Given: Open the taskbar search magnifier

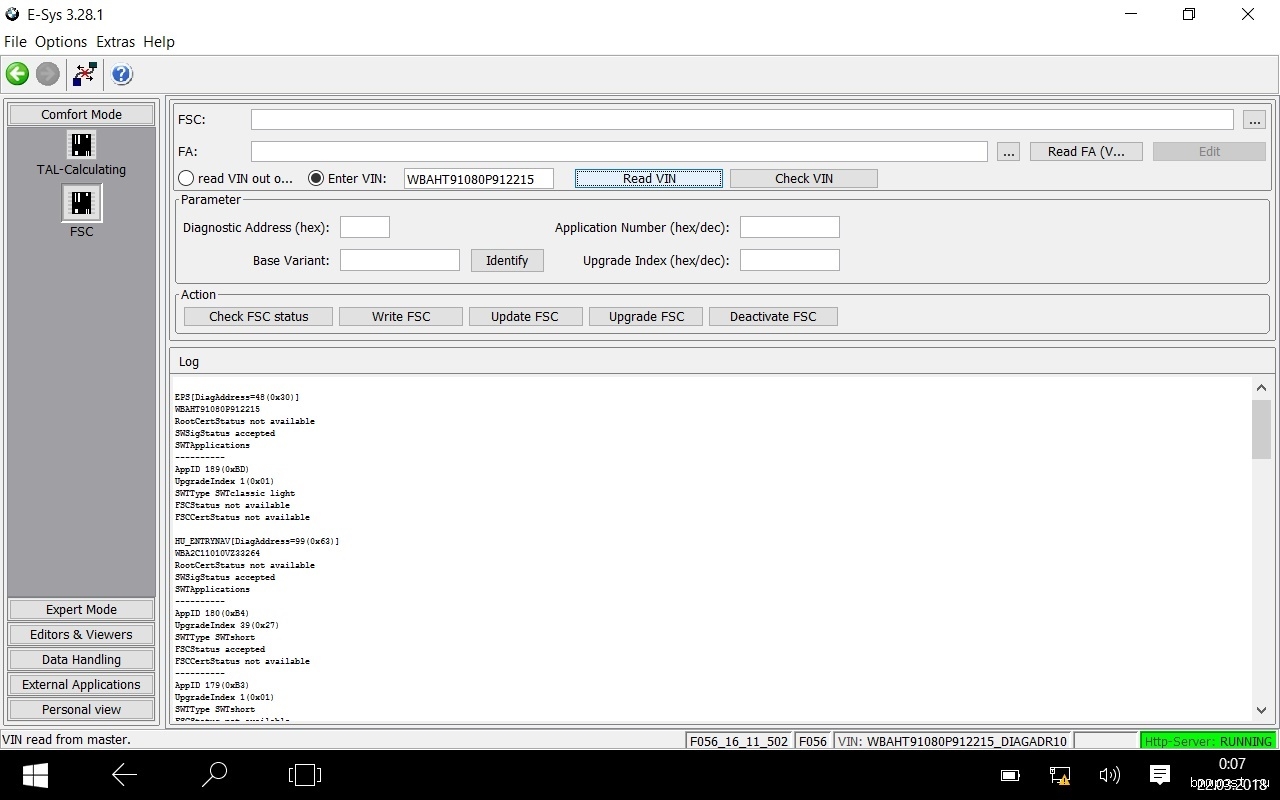Looking at the screenshot, I should coord(214,775).
